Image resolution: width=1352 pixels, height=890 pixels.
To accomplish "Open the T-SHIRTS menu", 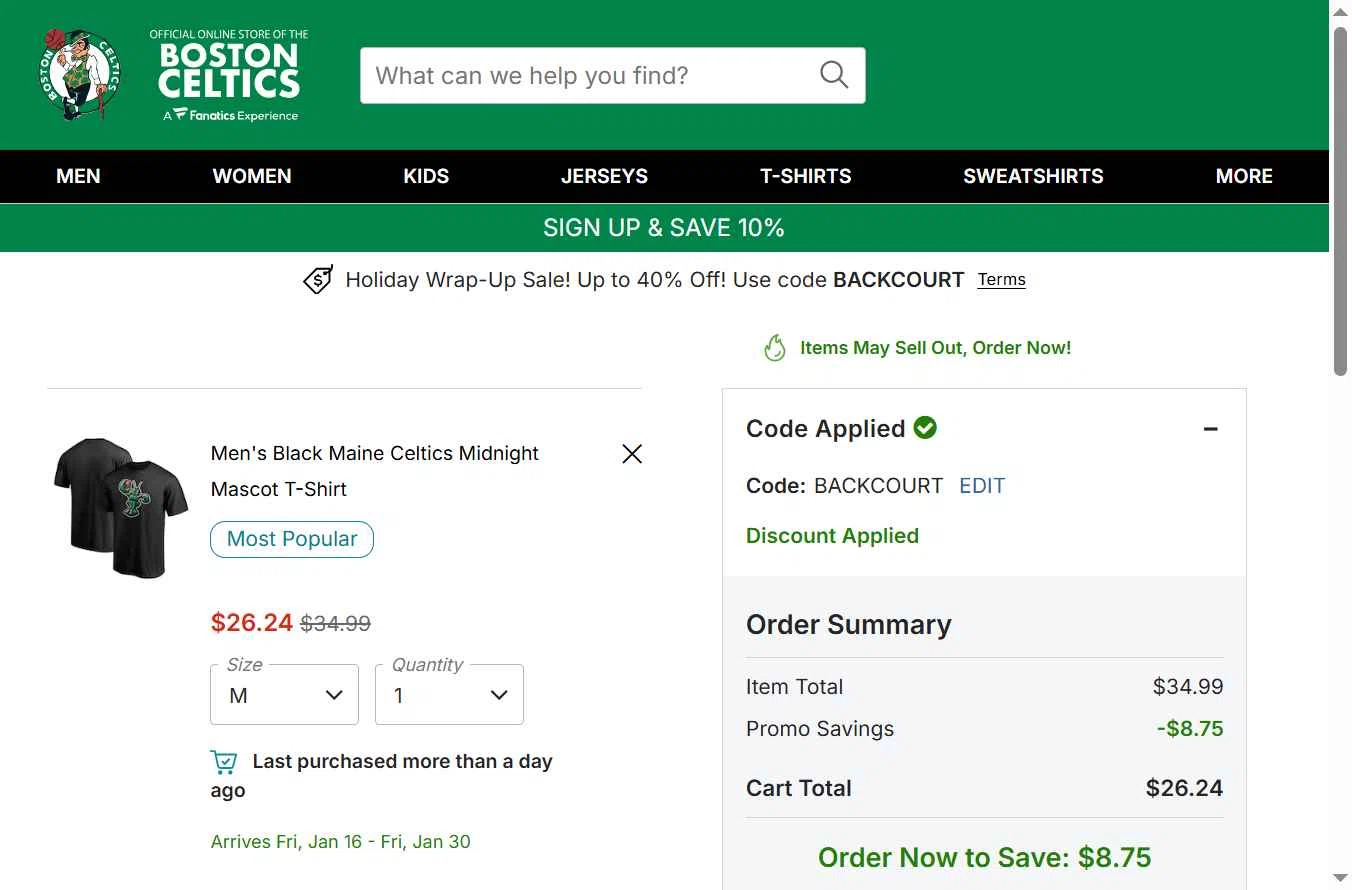I will click(x=806, y=176).
